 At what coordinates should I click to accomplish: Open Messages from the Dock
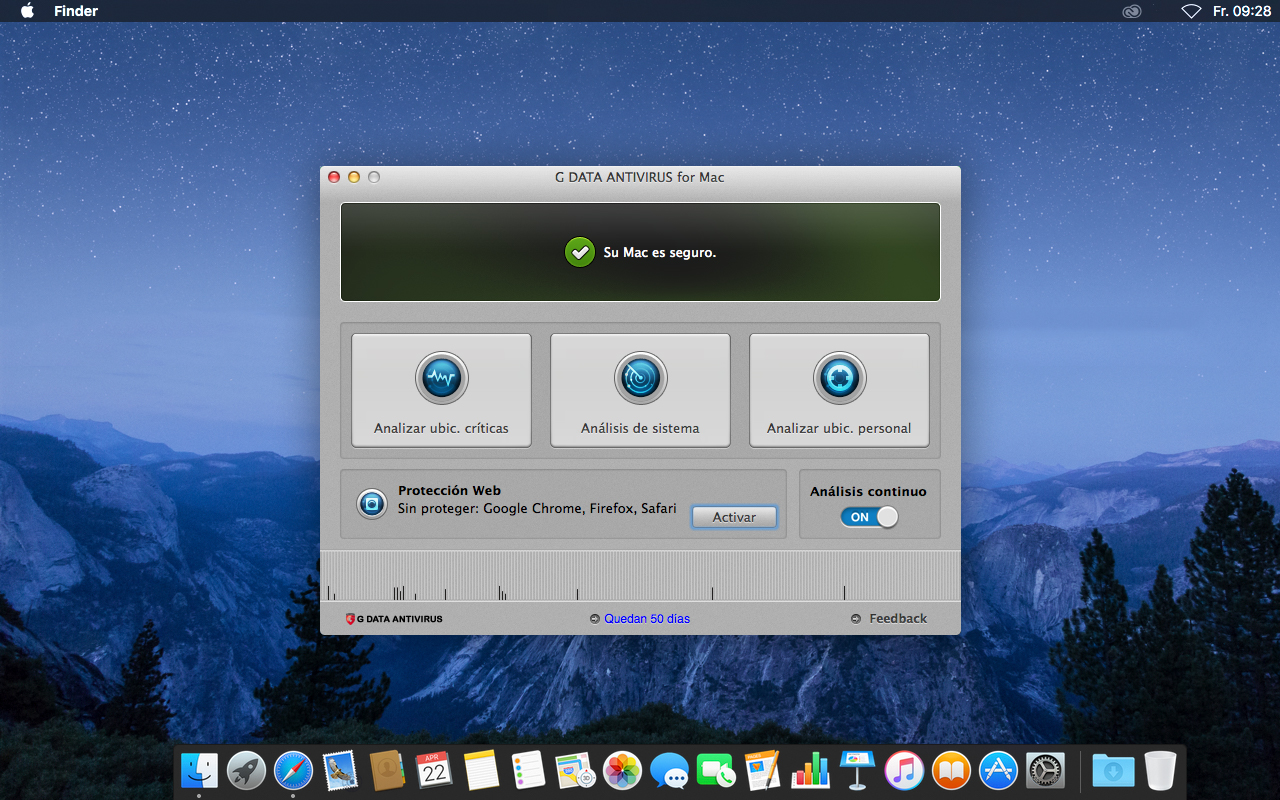pos(669,770)
